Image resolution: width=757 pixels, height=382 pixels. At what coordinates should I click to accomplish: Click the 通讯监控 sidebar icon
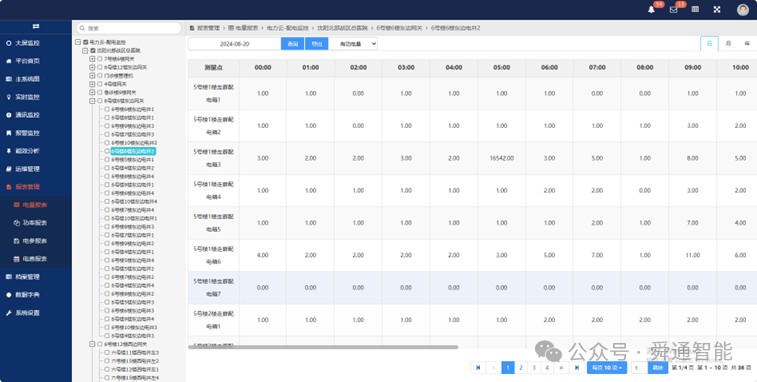coord(8,115)
